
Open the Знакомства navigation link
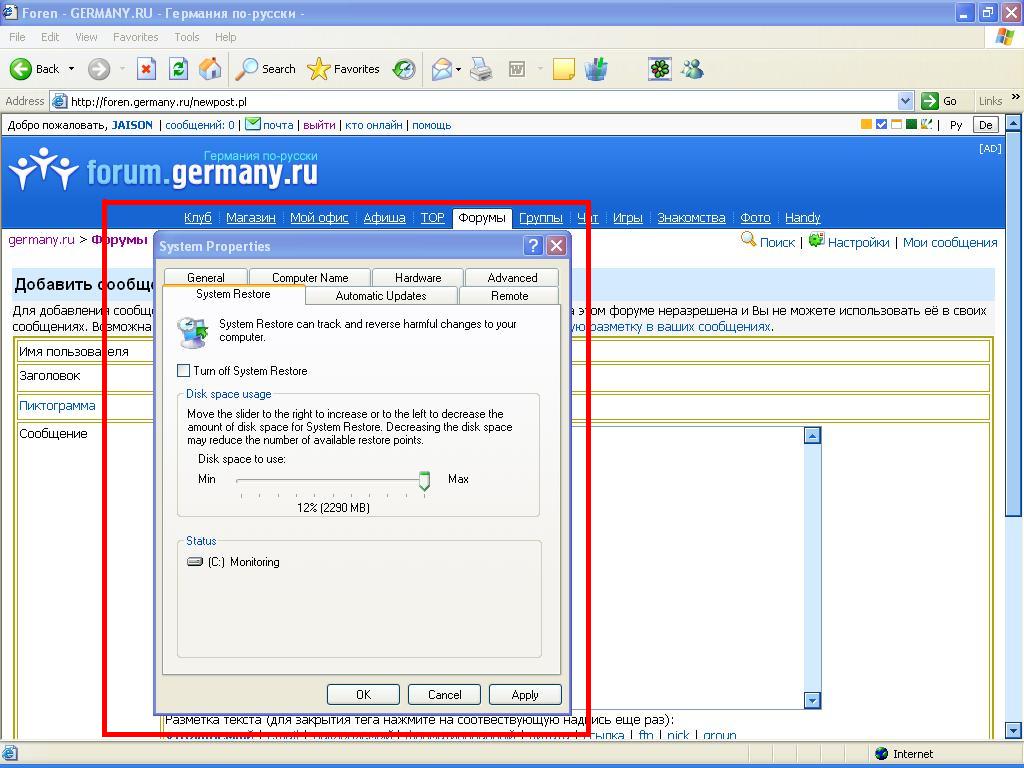tap(691, 217)
